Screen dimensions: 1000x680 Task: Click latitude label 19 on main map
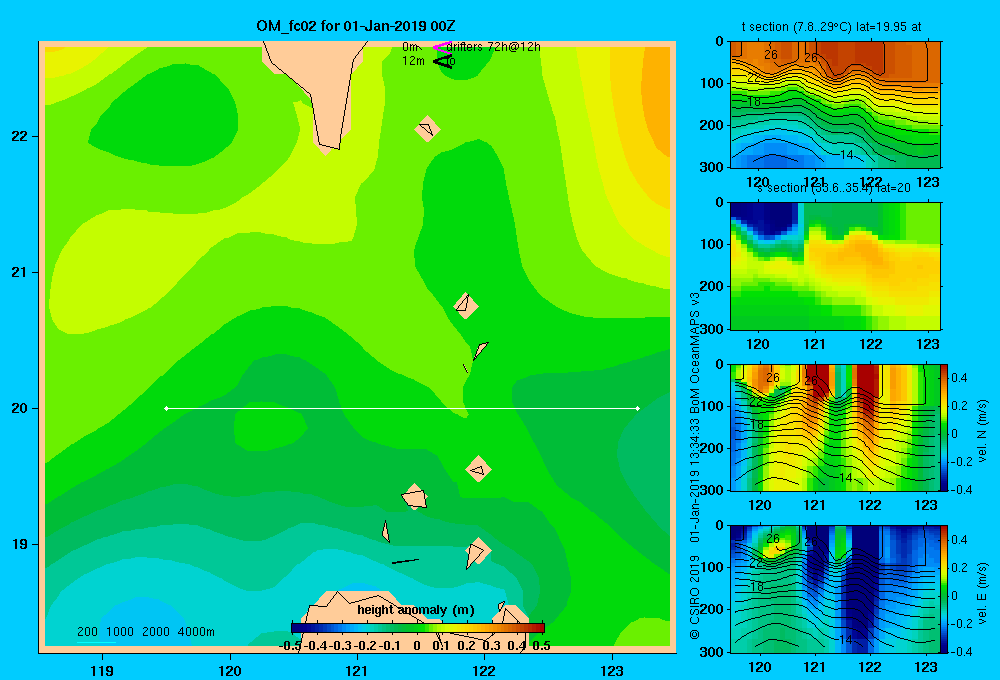tap(20, 544)
